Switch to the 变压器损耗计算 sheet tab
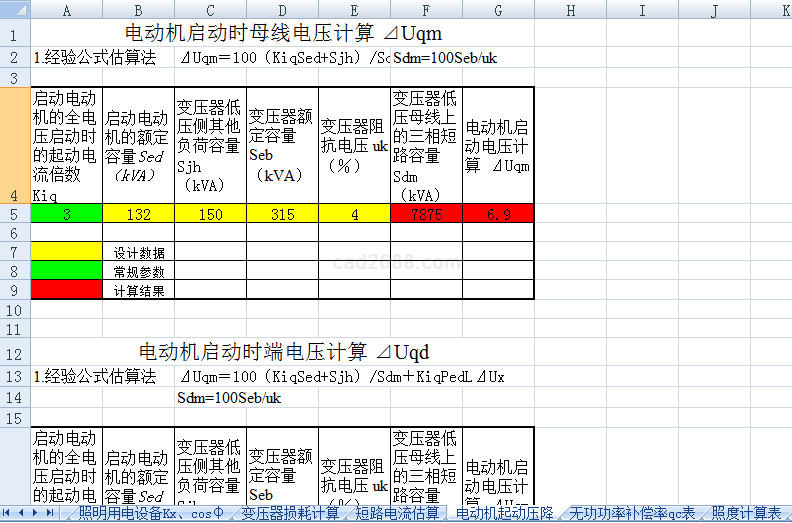The height and width of the screenshot is (523, 792). (x=289, y=513)
